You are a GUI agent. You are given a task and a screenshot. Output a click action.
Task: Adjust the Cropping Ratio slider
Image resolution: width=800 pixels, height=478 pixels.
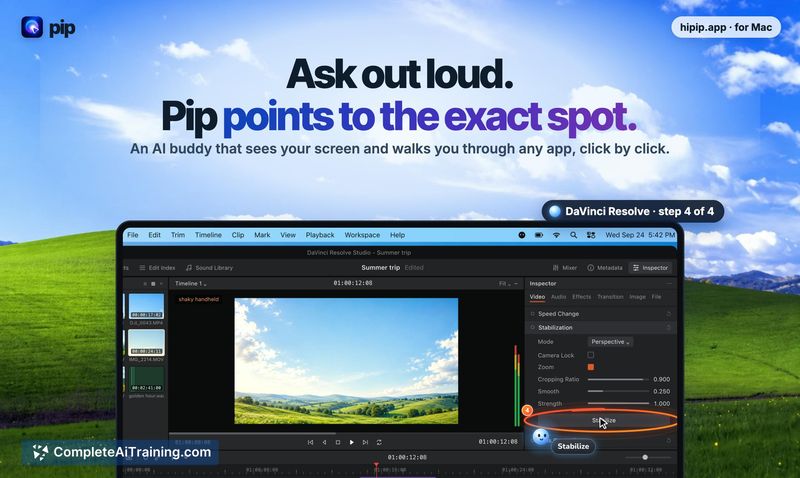(x=618, y=380)
